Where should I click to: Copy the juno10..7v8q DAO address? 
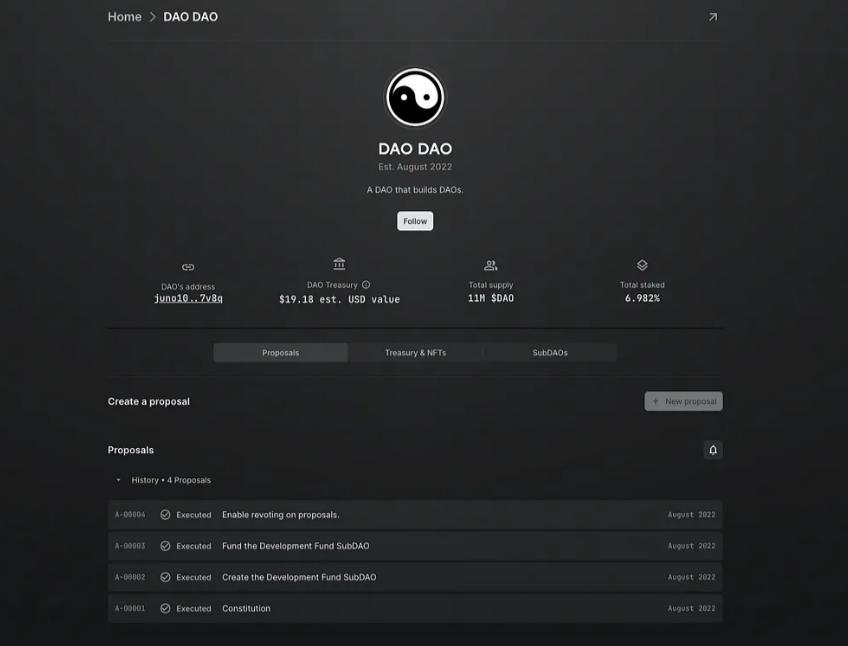point(188,299)
